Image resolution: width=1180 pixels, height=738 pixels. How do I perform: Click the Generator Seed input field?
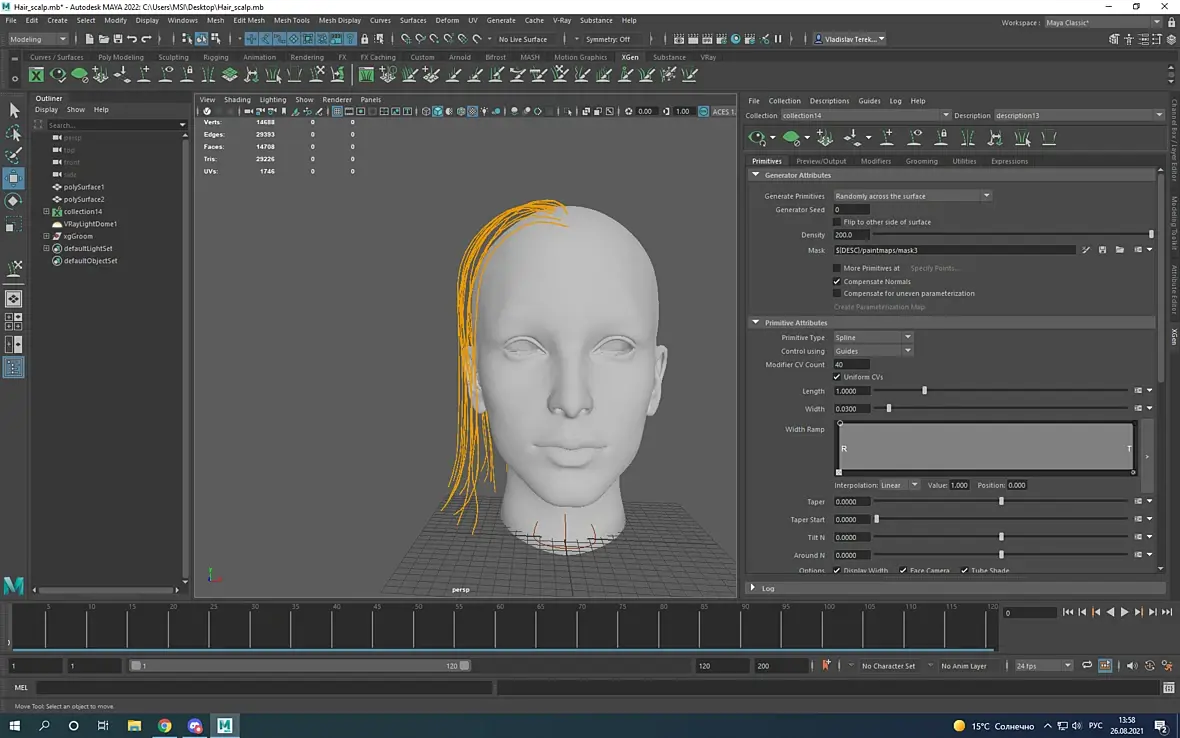pyautogui.click(x=850, y=210)
